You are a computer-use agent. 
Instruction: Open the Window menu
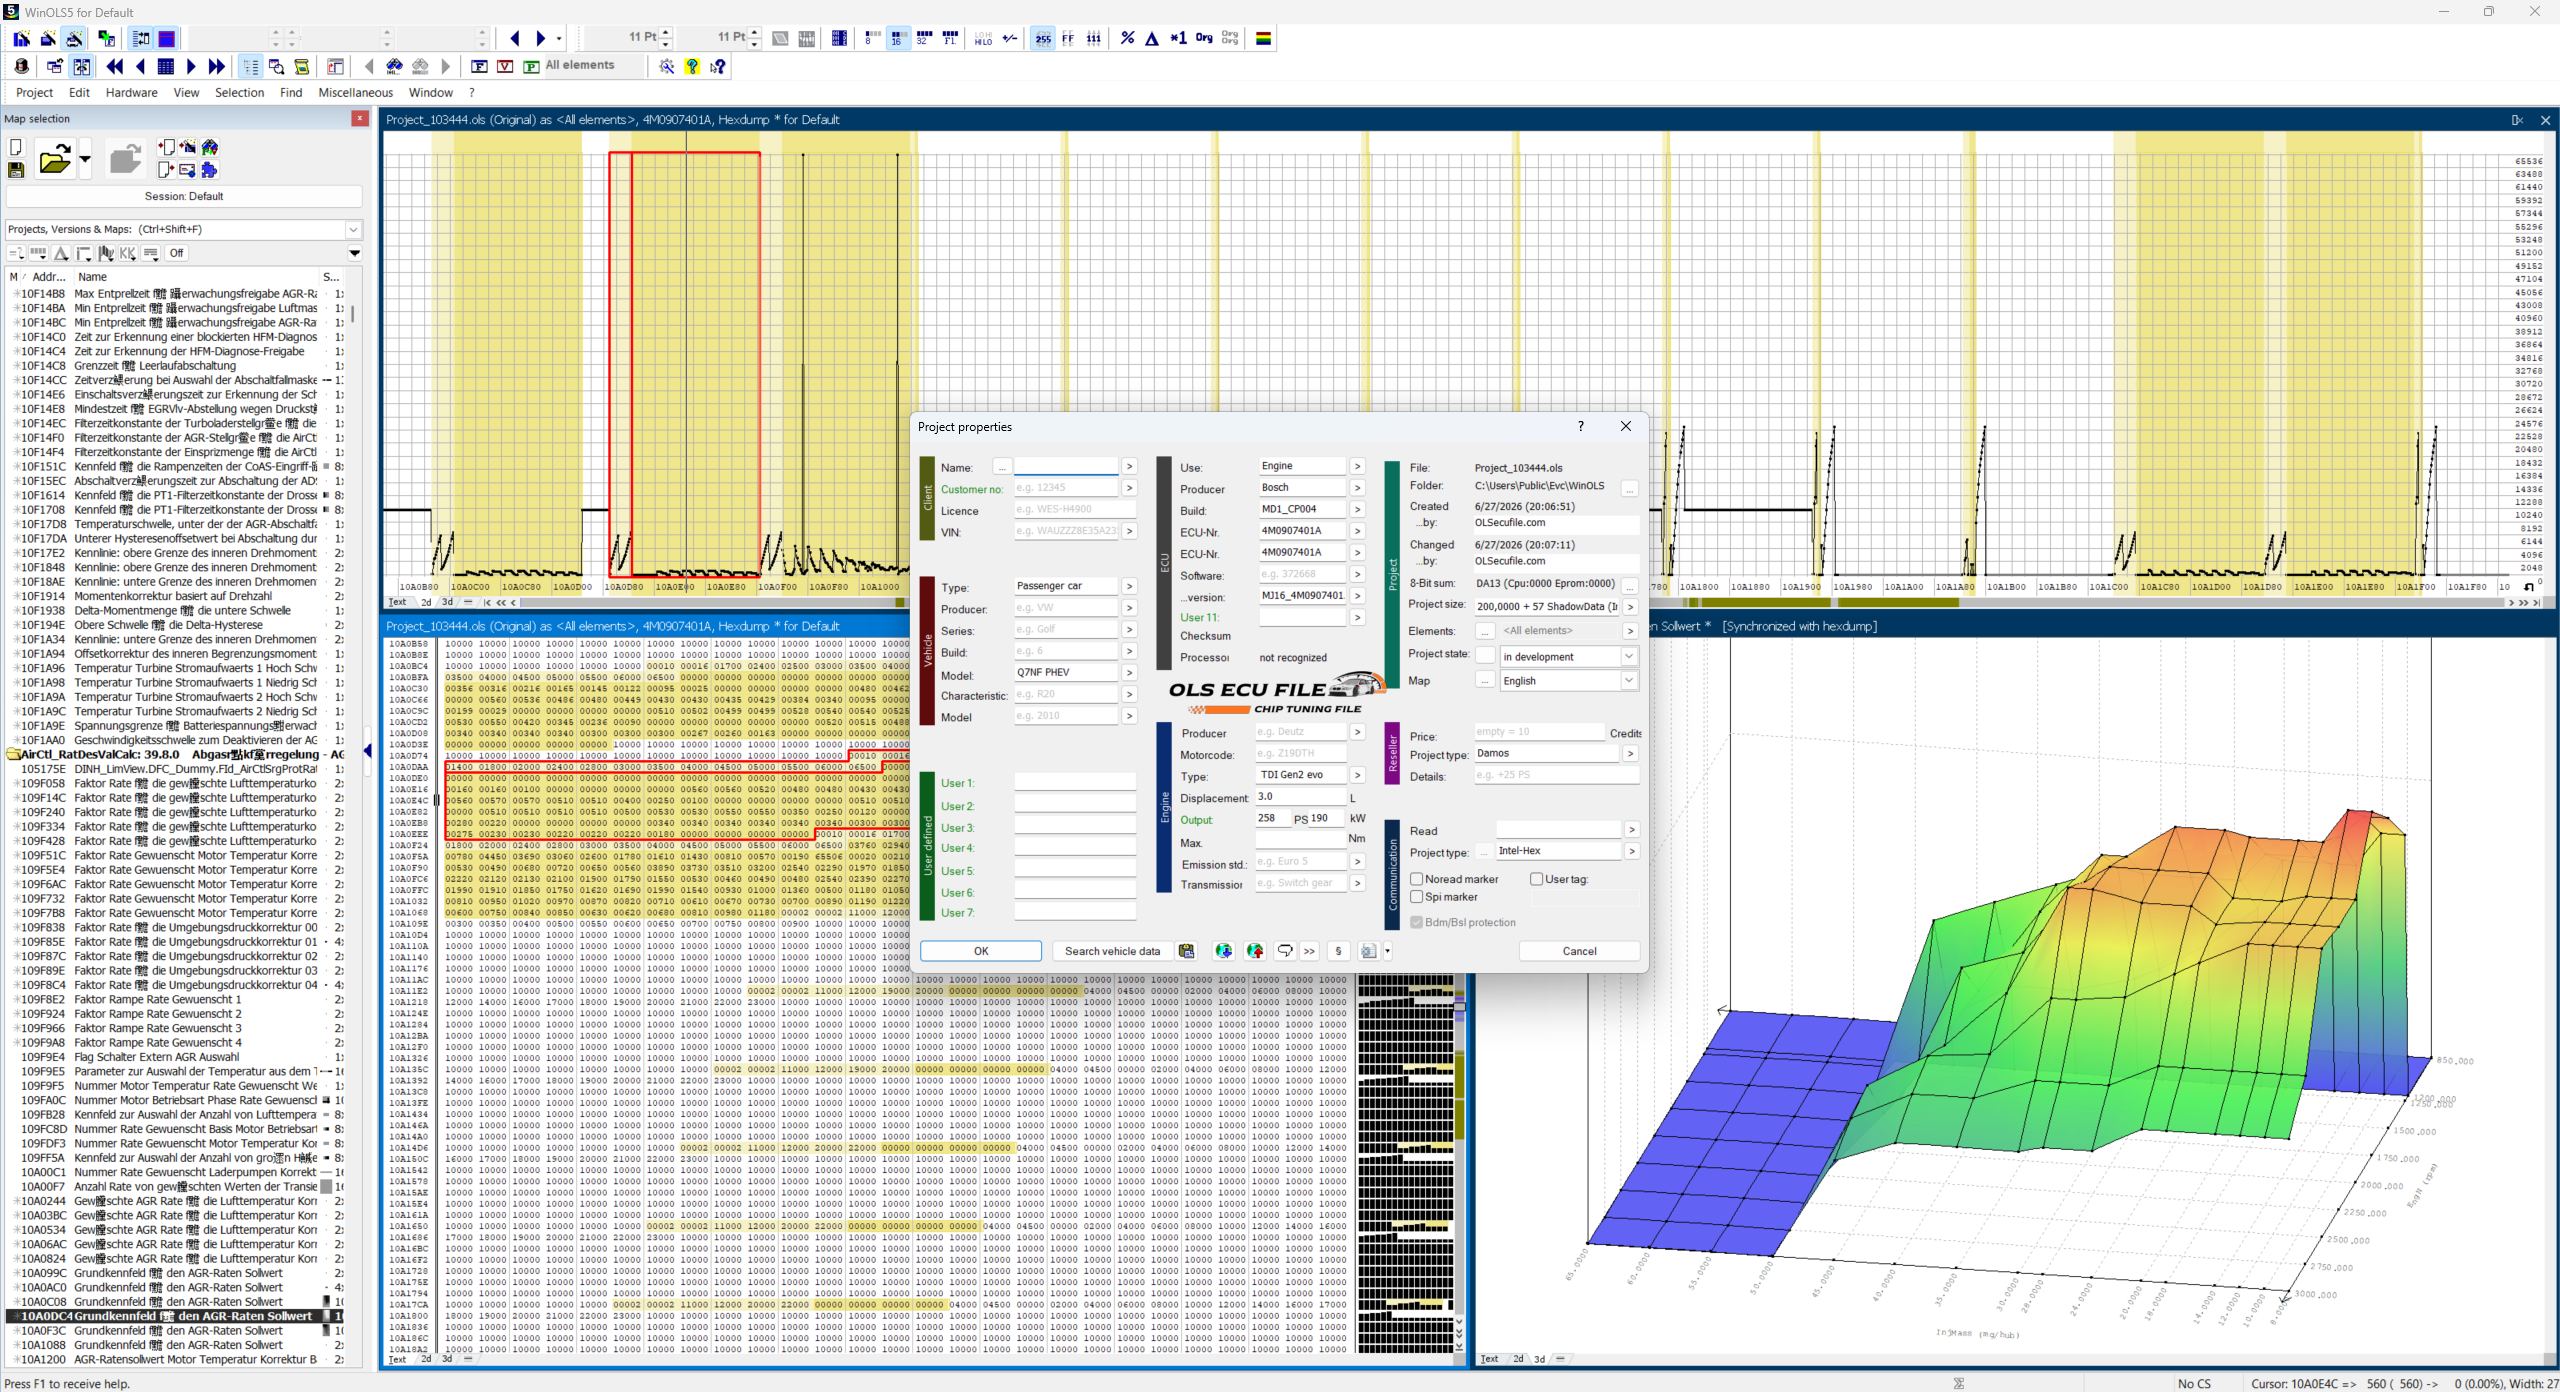(431, 93)
